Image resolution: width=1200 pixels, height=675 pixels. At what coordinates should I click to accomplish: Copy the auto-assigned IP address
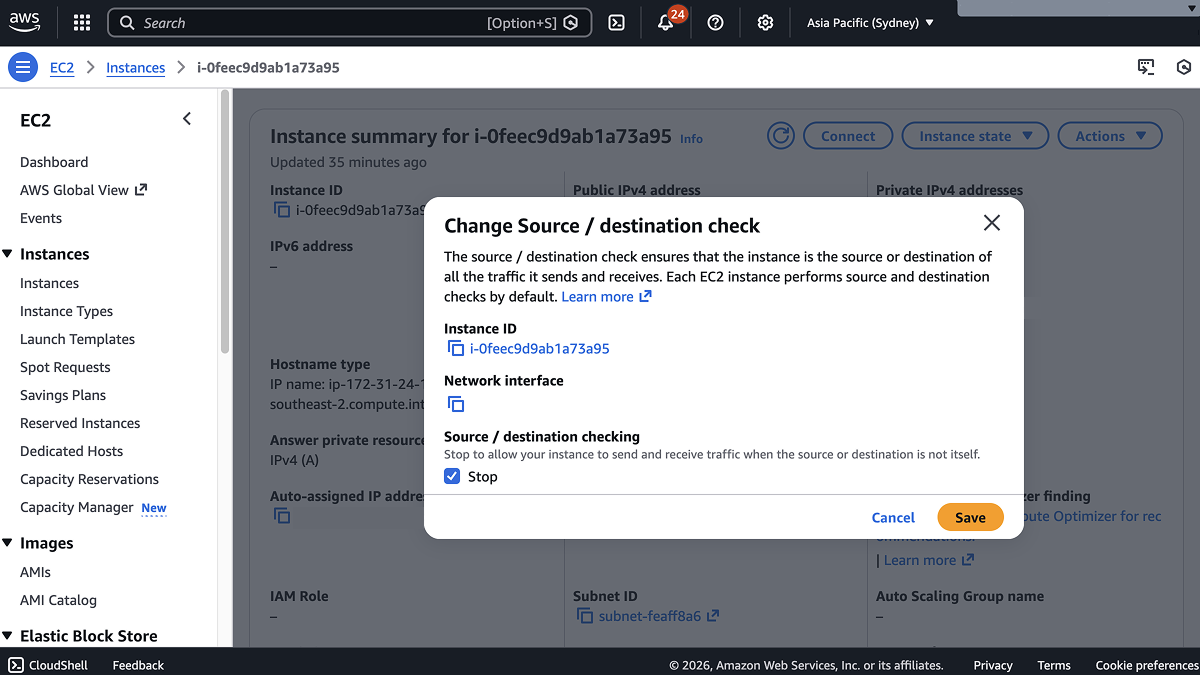[x=281, y=515]
